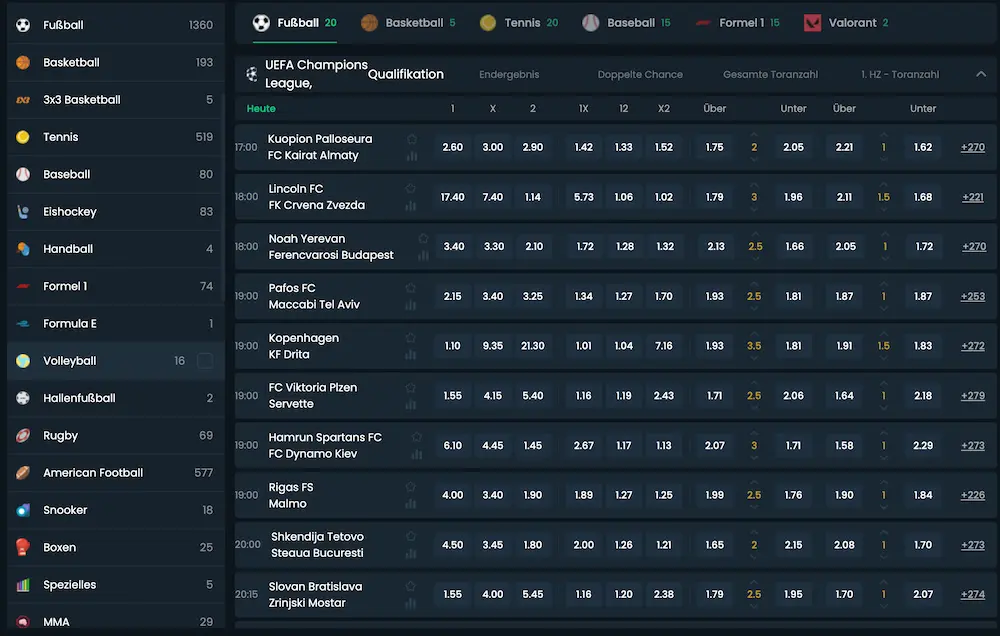This screenshot has height=636, width=1000.
Task: Pick Kuopion Palloseura home win odds 2.60
Action: pyautogui.click(x=453, y=147)
